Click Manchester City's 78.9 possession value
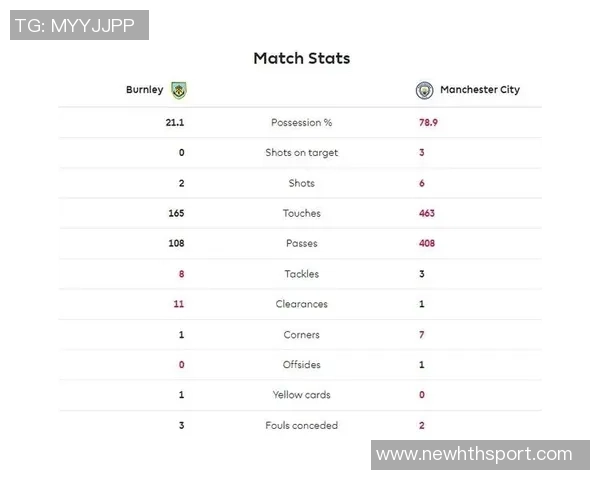 coord(428,123)
